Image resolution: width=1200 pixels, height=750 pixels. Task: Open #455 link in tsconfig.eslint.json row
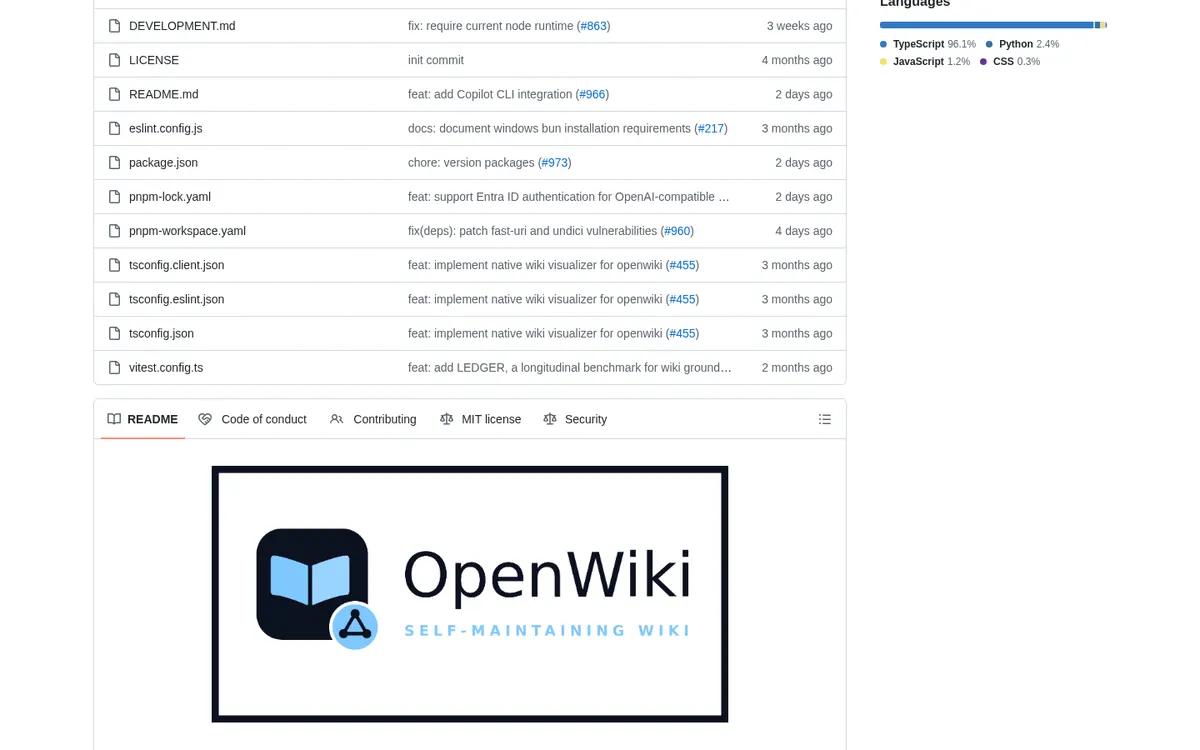(683, 299)
